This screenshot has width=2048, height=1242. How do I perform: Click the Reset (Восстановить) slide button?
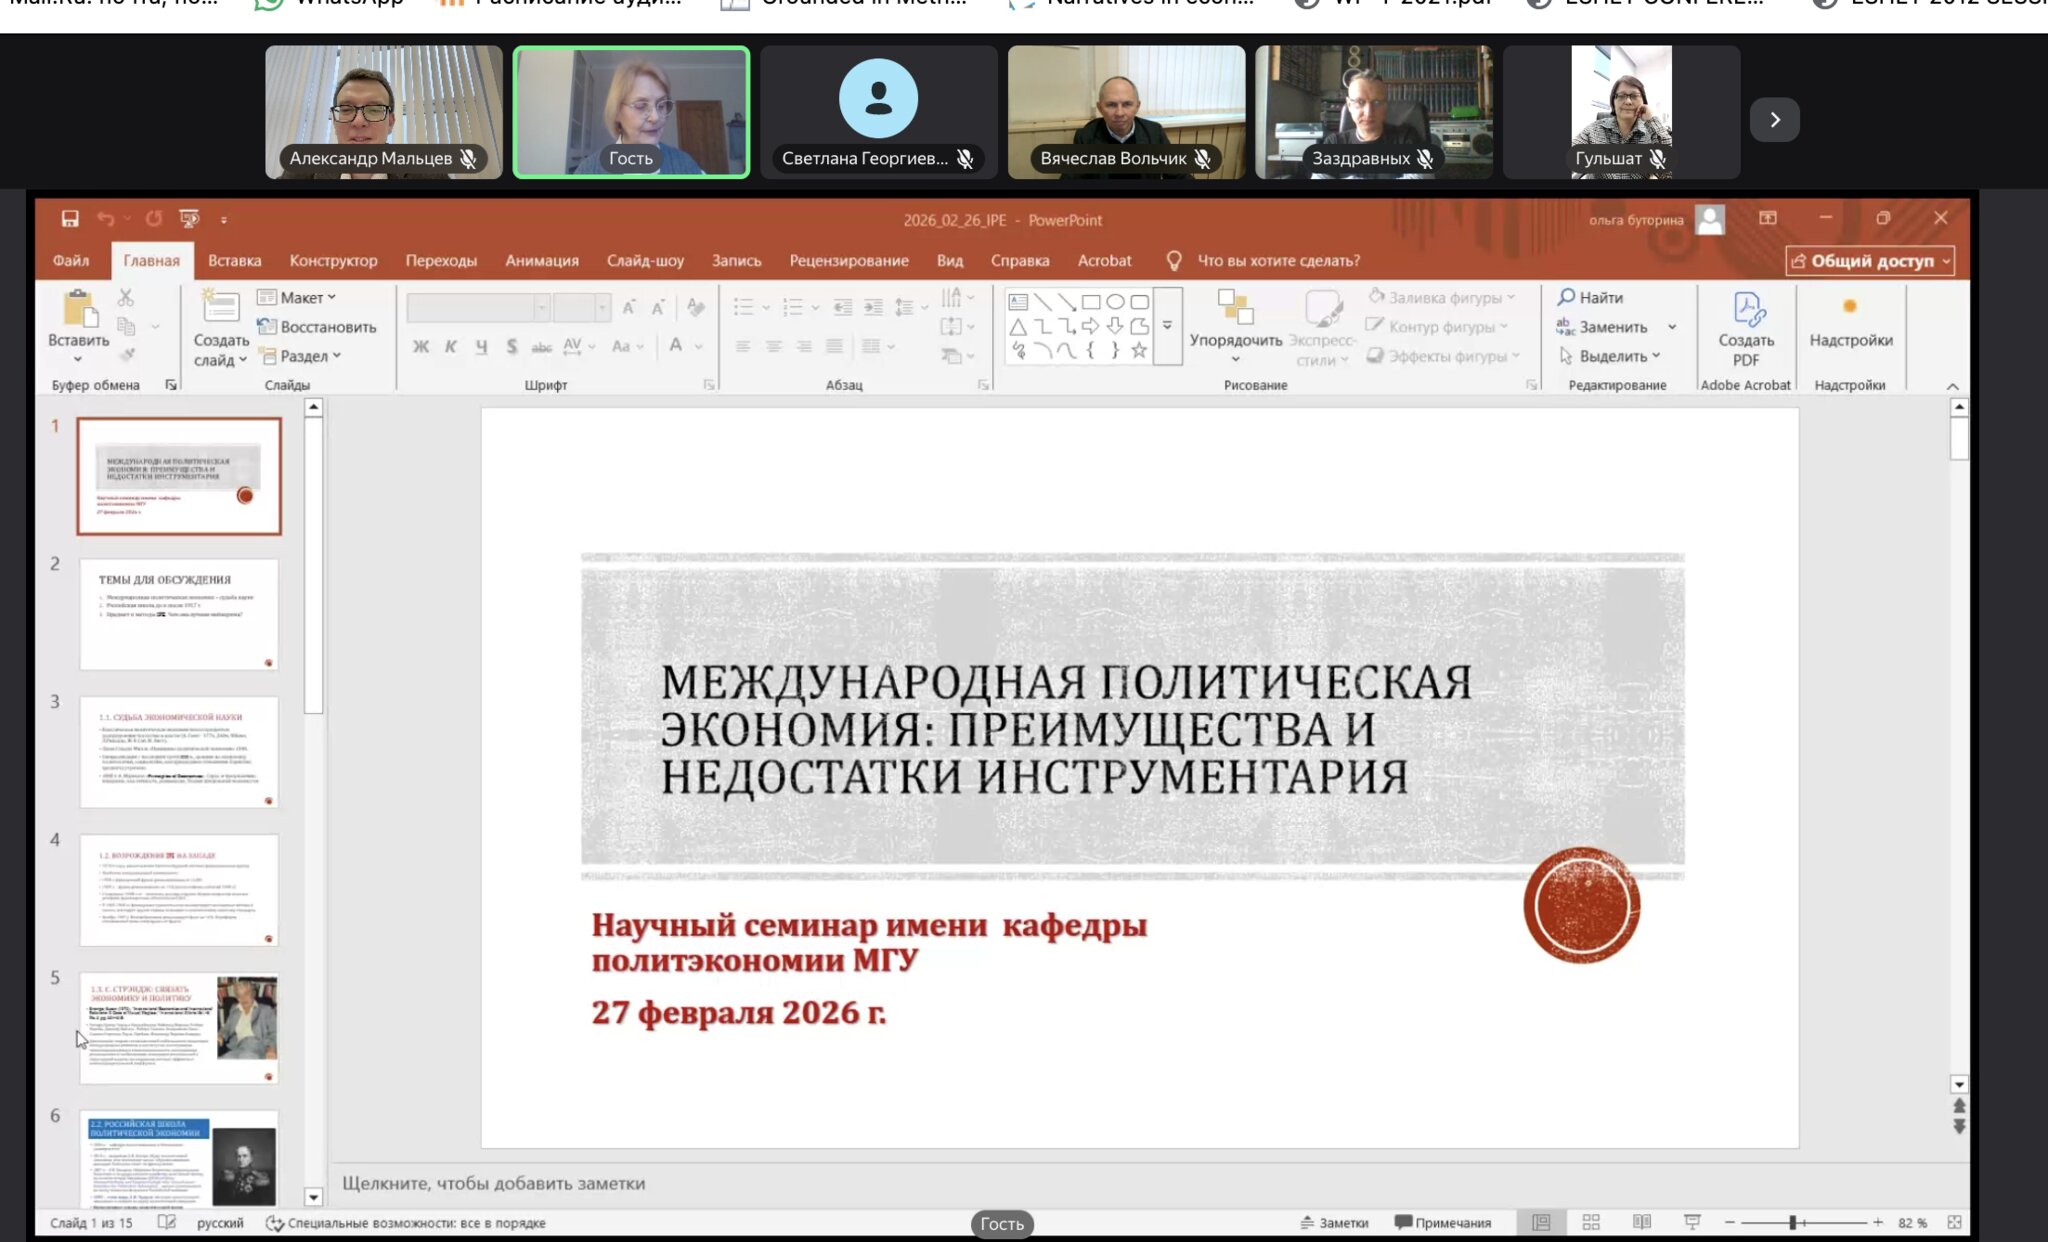(317, 327)
